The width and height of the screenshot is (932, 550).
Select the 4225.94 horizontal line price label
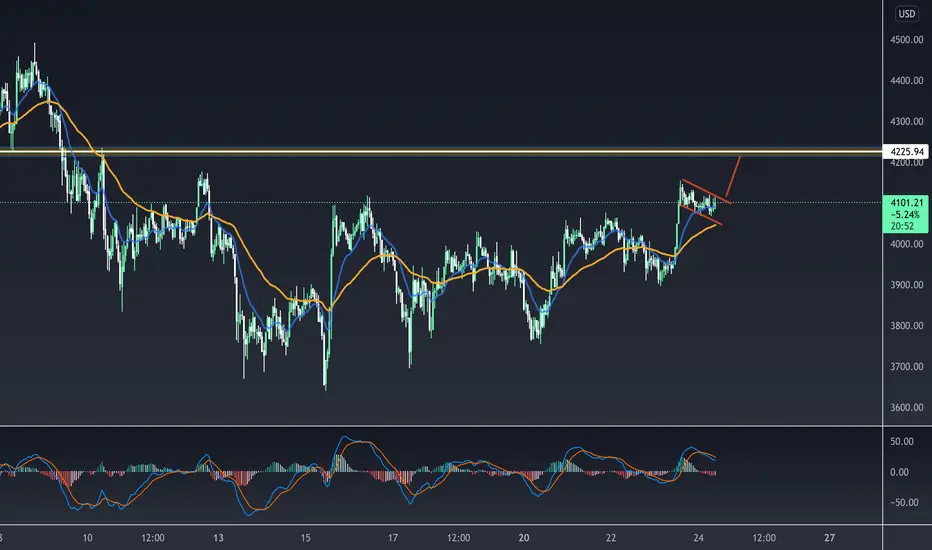click(906, 152)
